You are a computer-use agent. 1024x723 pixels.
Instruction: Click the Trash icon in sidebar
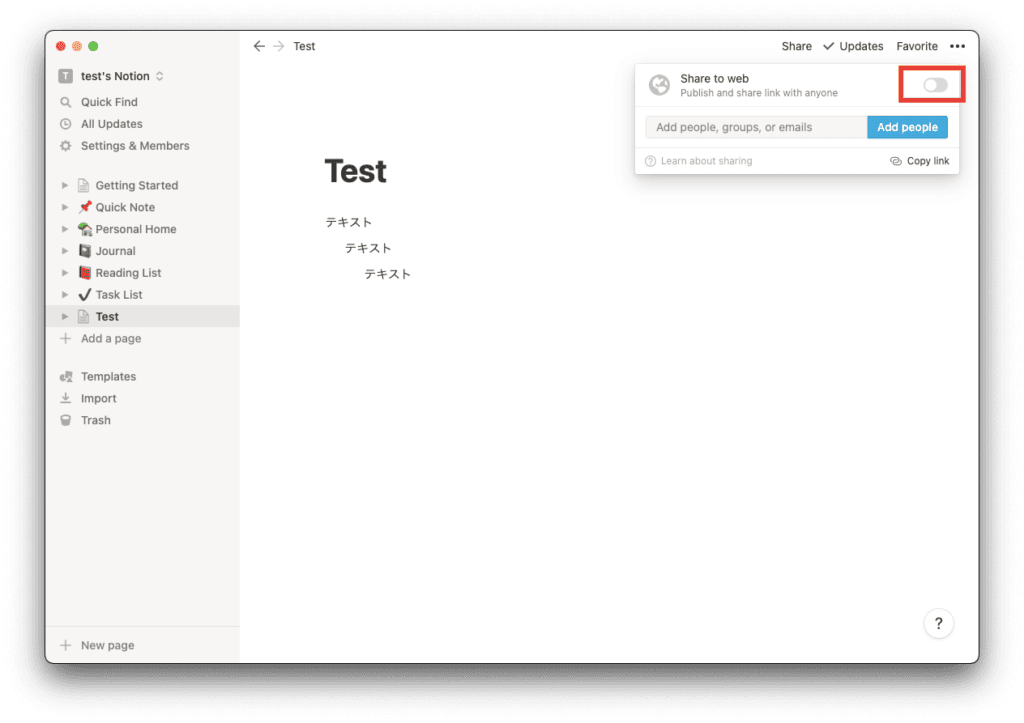point(65,420)
